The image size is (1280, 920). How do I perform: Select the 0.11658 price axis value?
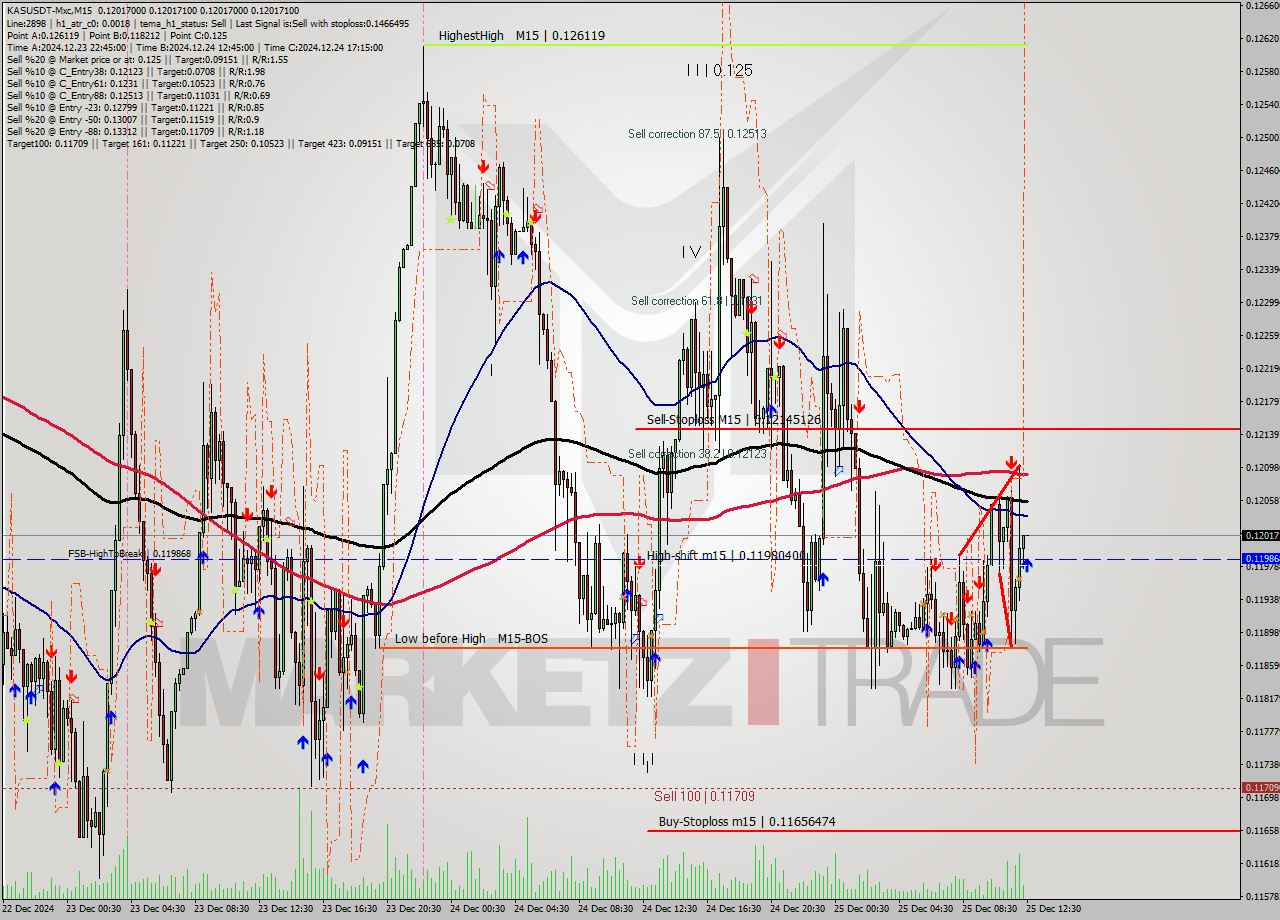coord(1261,830)
